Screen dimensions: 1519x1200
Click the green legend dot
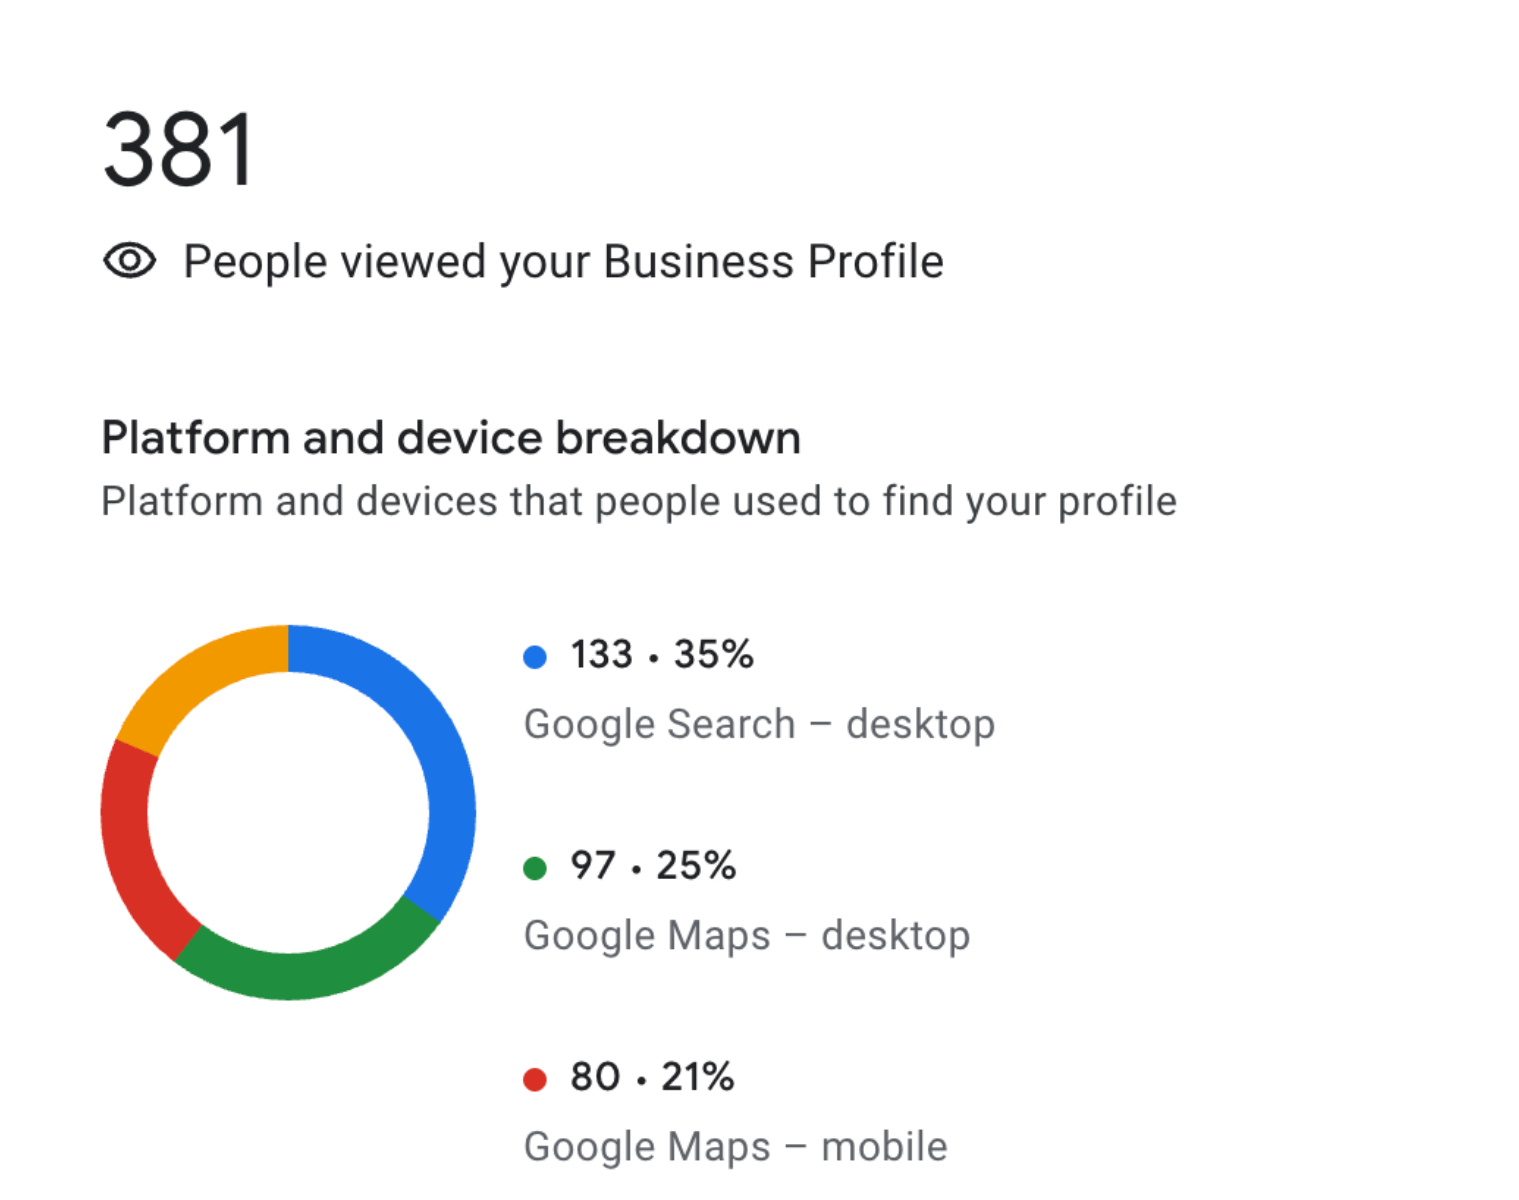[x=535, y=868]
